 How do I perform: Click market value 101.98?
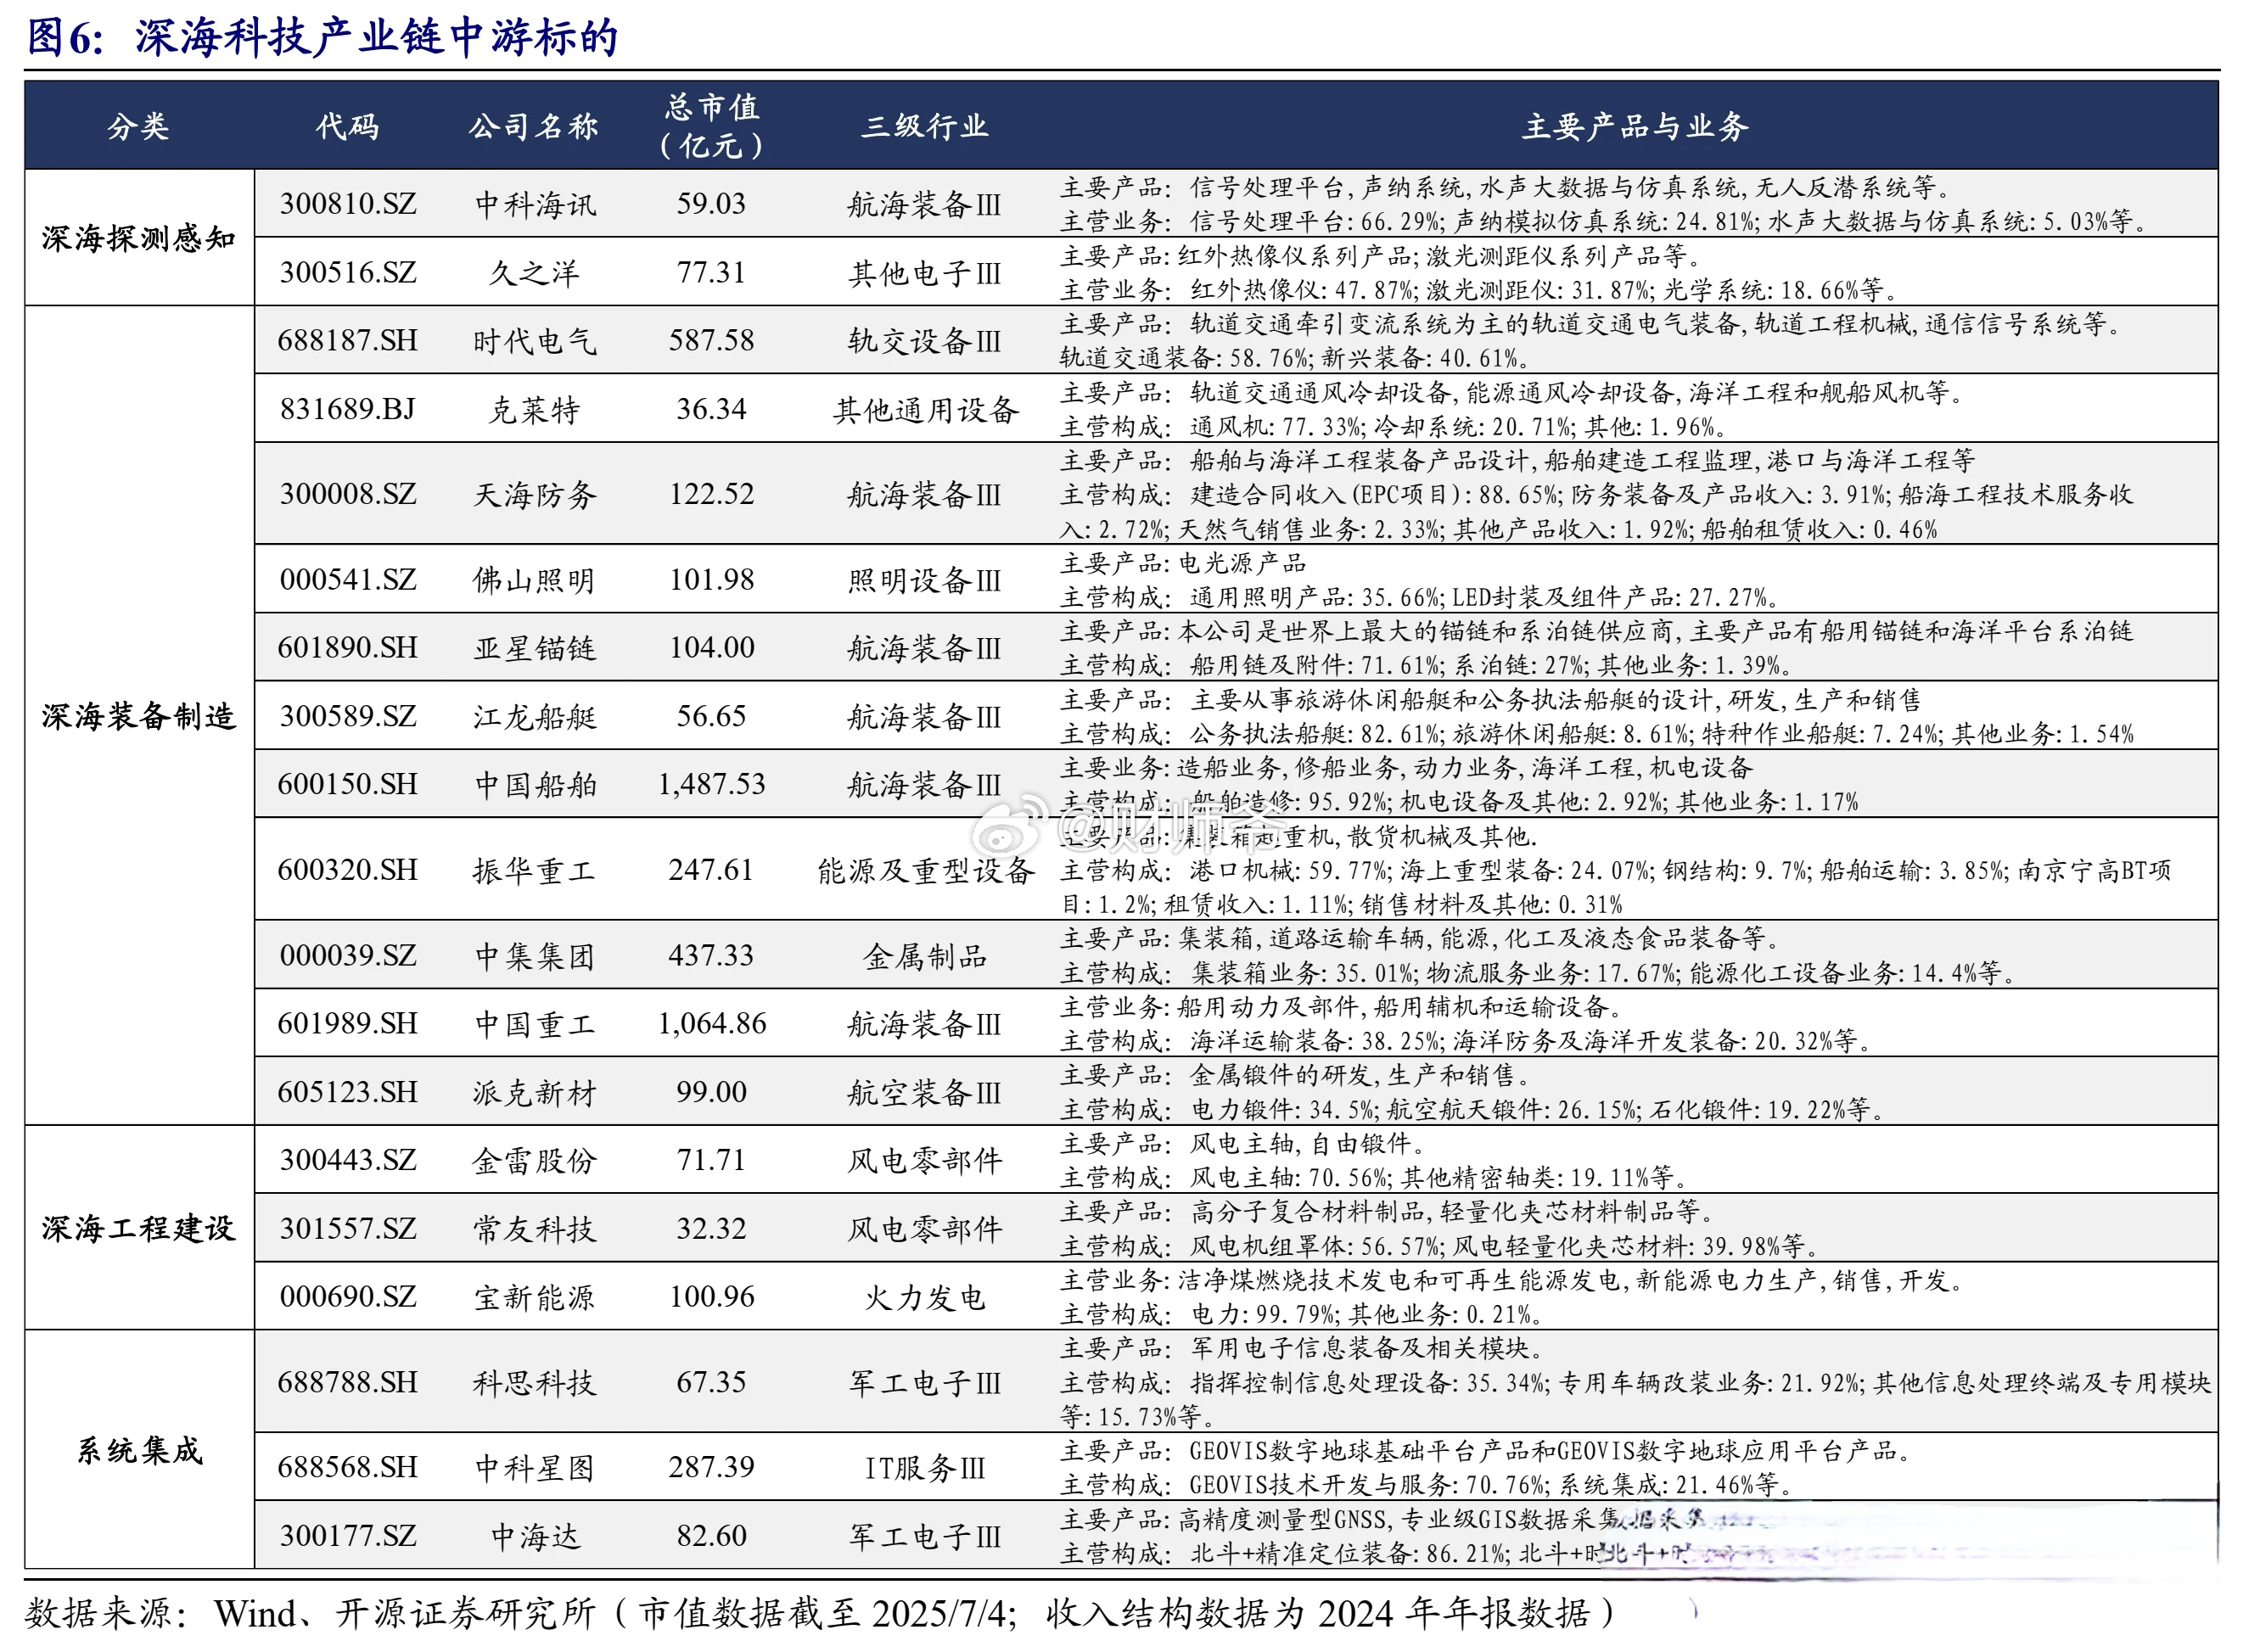(x=712, y=580)
